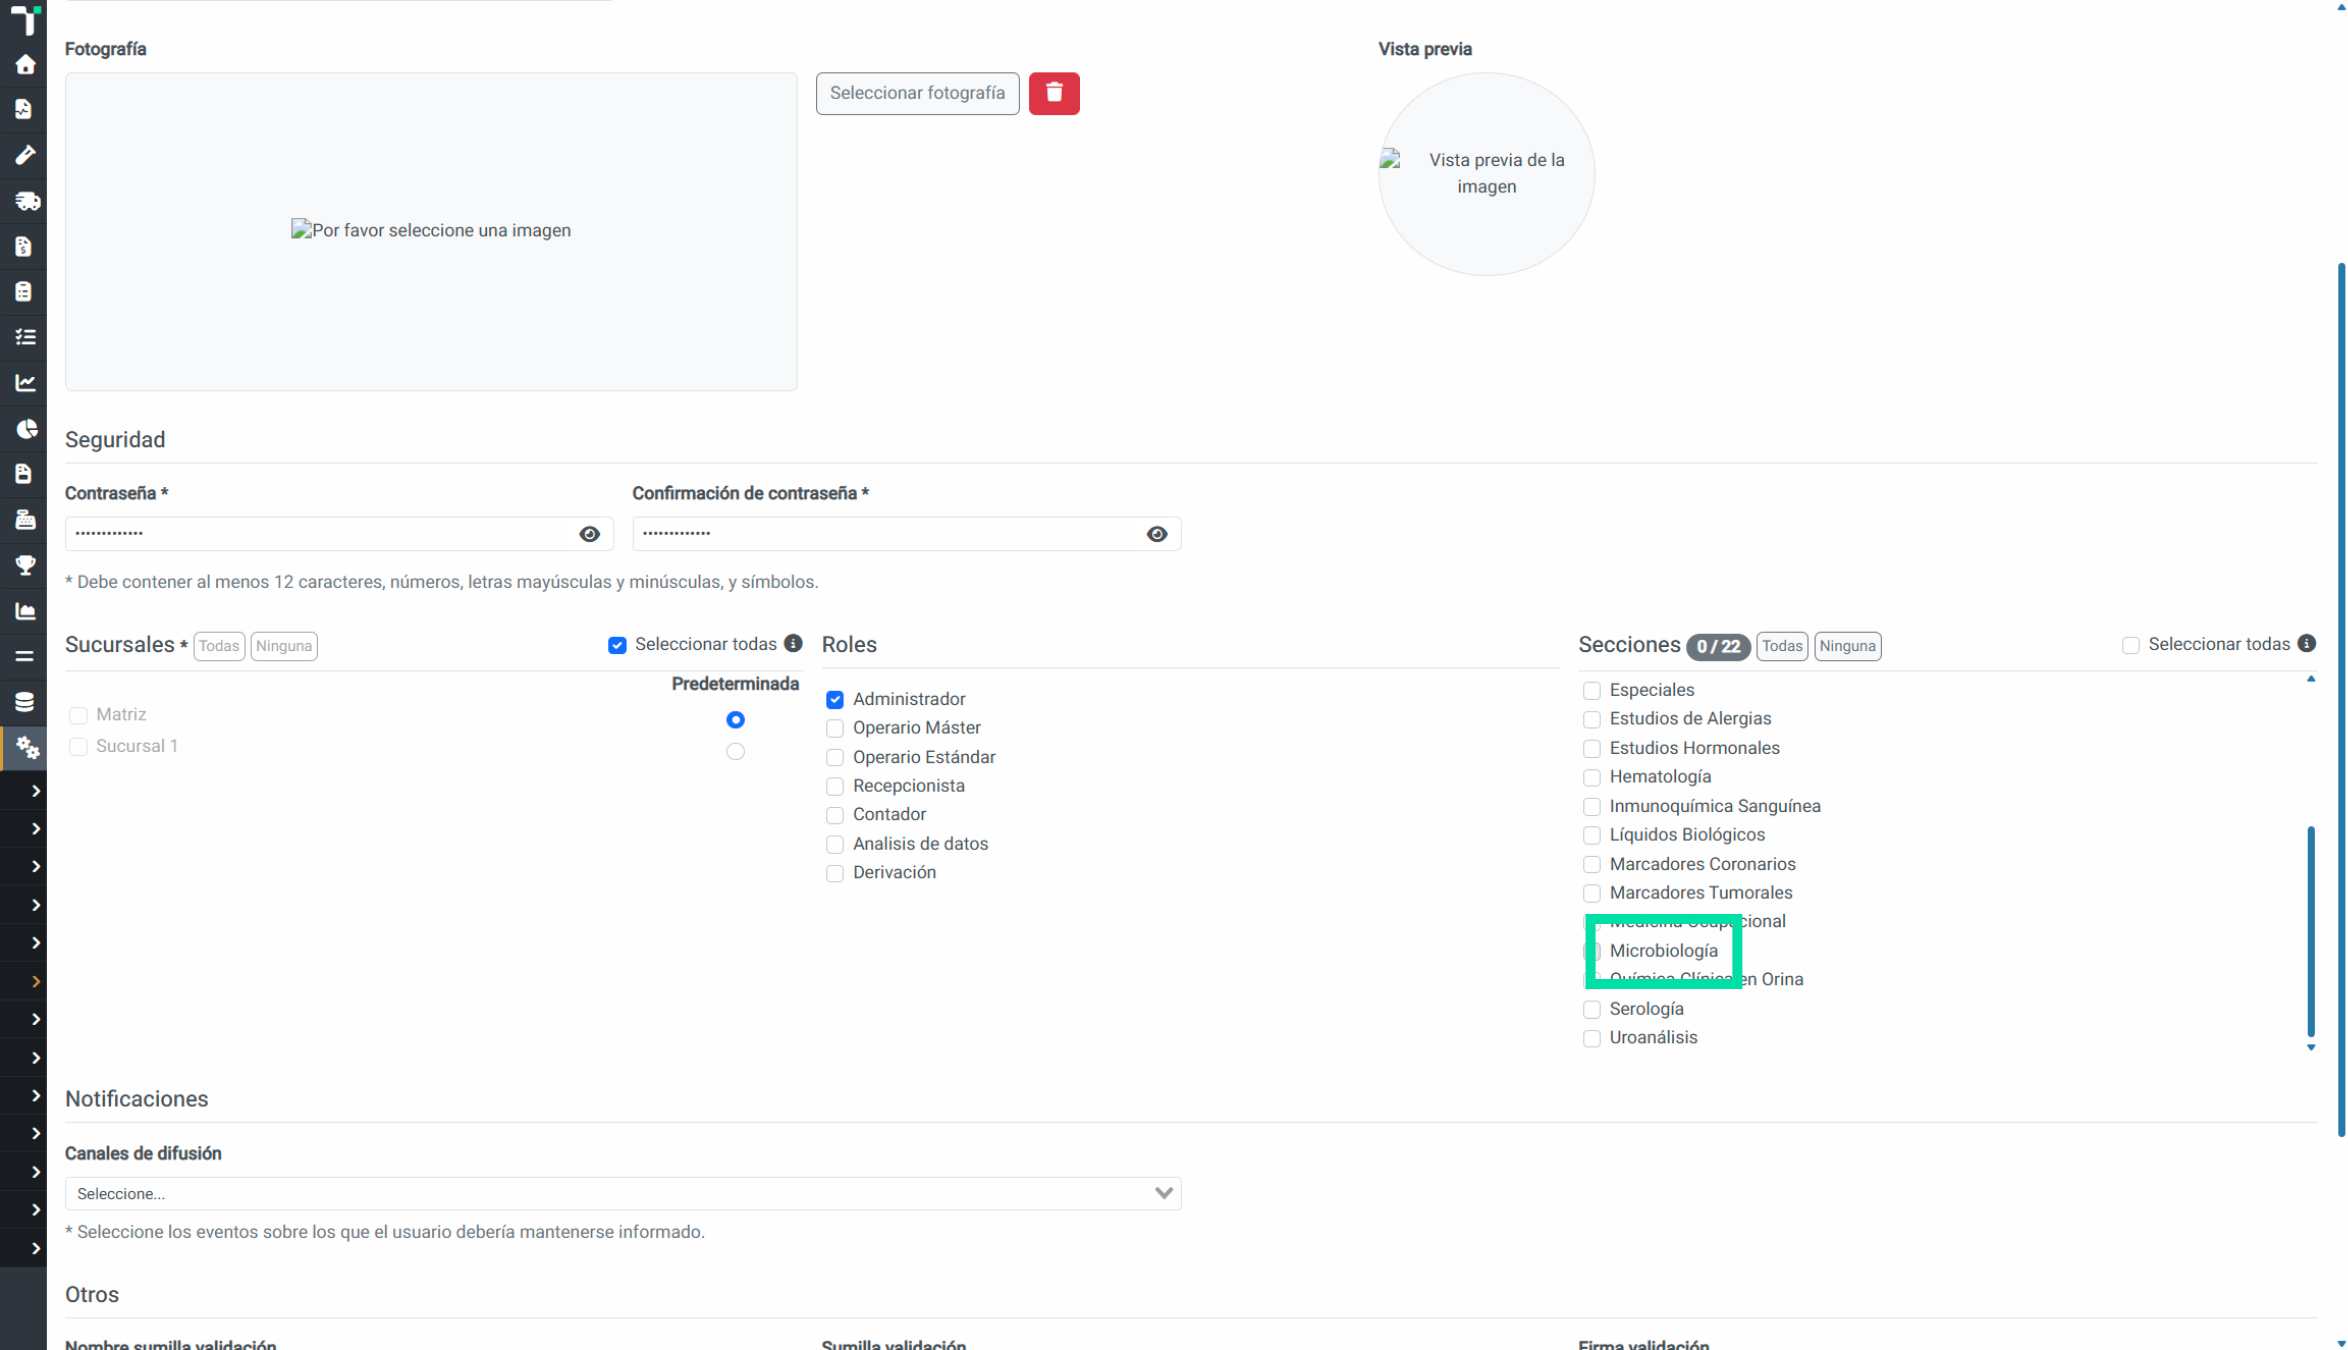Open the test tube samples sidebar icon

[25, 155]
